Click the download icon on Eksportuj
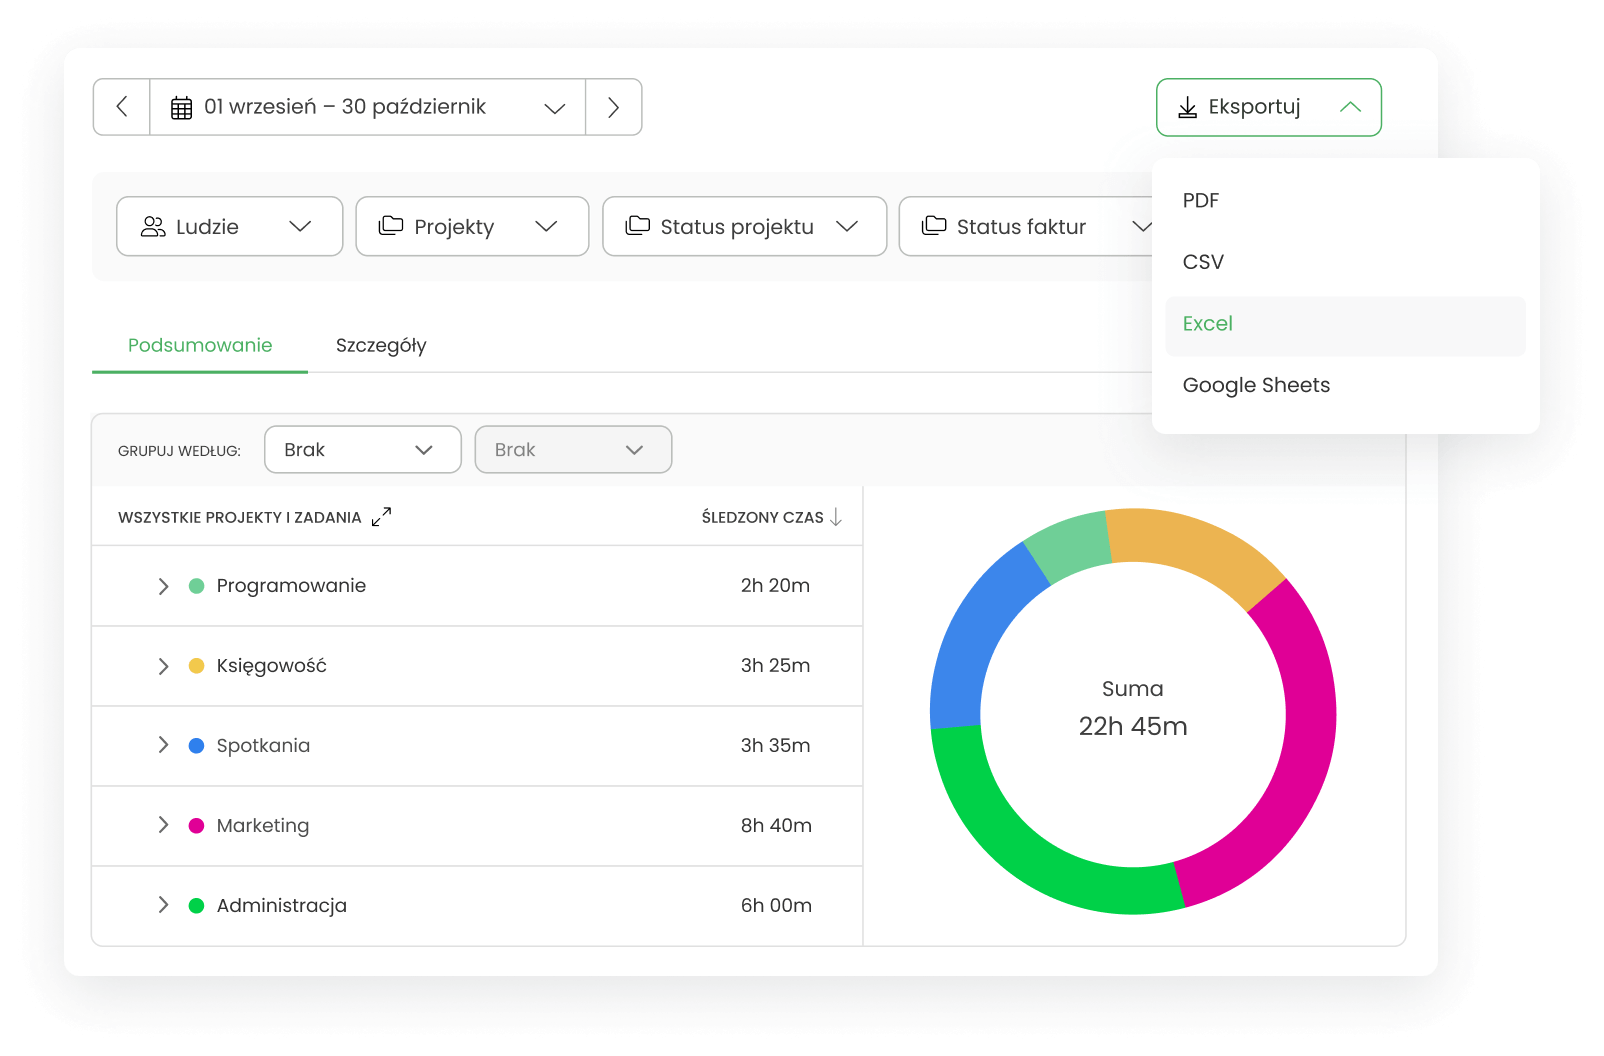The height and width of the screenshot is (1056, 1604). pos(1187,108)
